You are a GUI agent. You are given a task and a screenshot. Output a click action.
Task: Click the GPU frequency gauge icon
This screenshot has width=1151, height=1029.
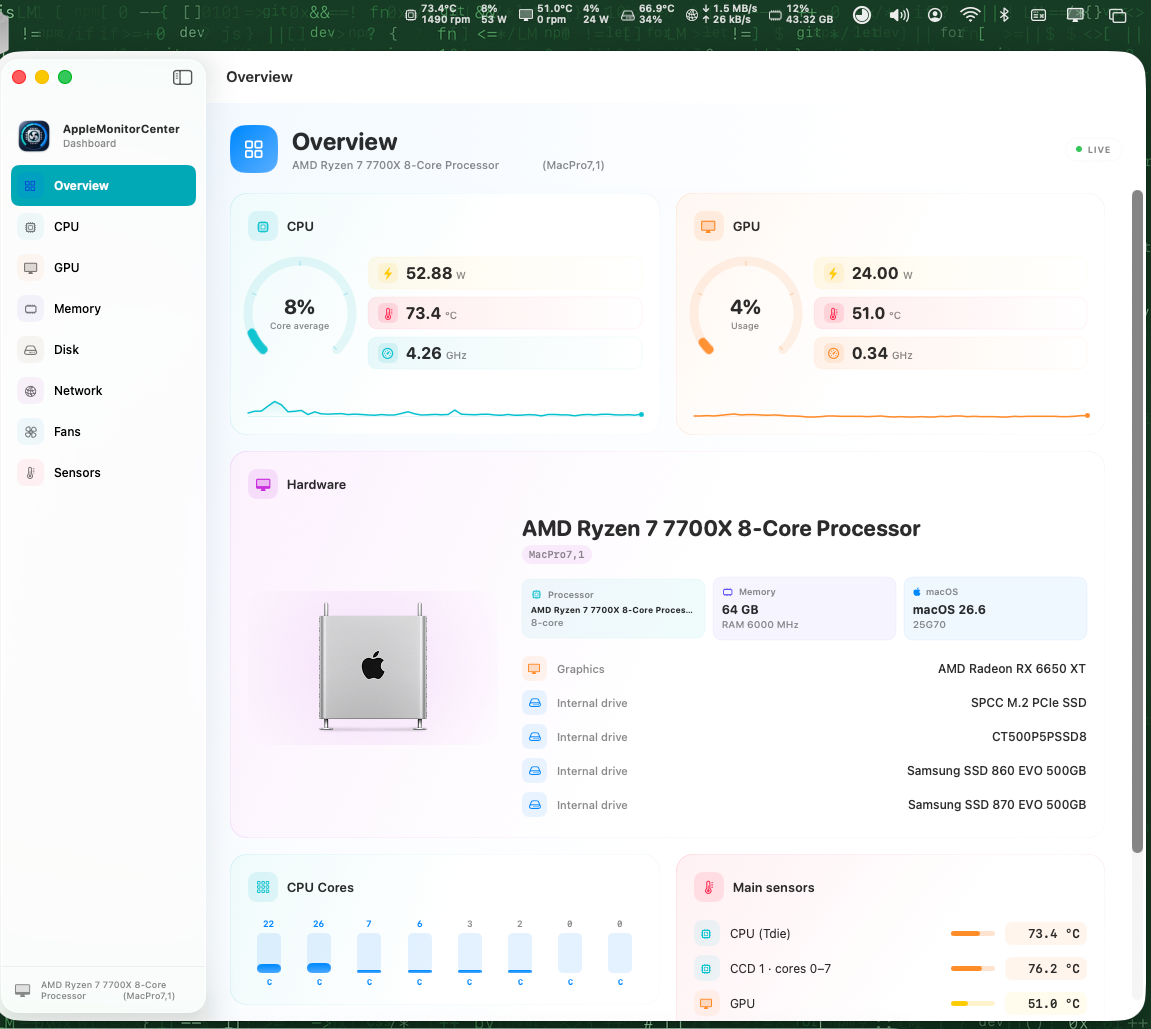tap(833, 354)
